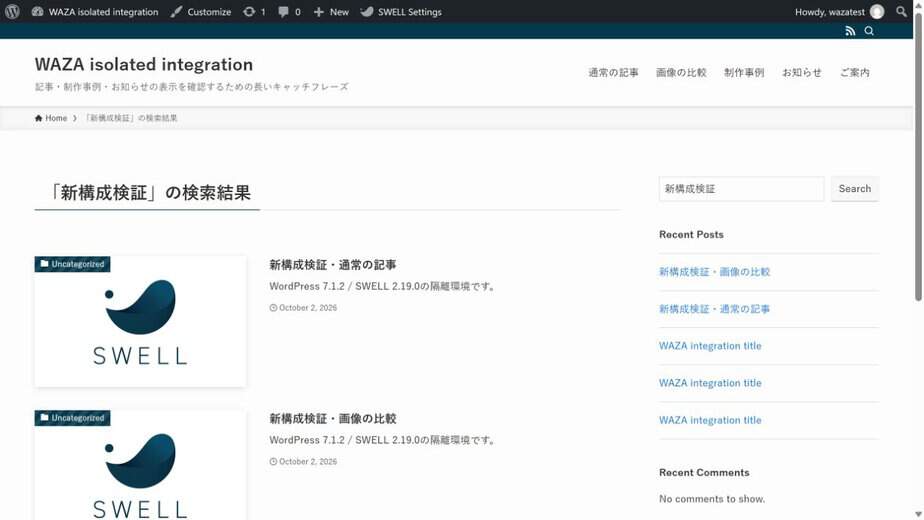Screen dimensions: 924x520
Task: Open first WAZA integration title recent post
Action: (710, 346)
